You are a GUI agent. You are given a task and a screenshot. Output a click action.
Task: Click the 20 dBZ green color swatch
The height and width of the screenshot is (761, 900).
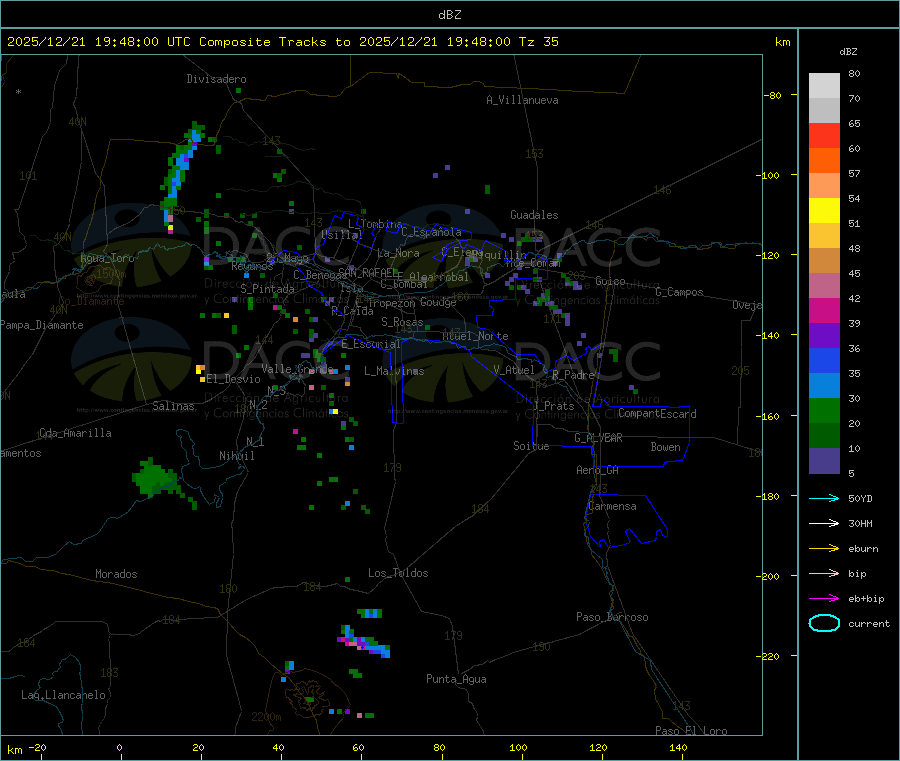tap(824, 410)
